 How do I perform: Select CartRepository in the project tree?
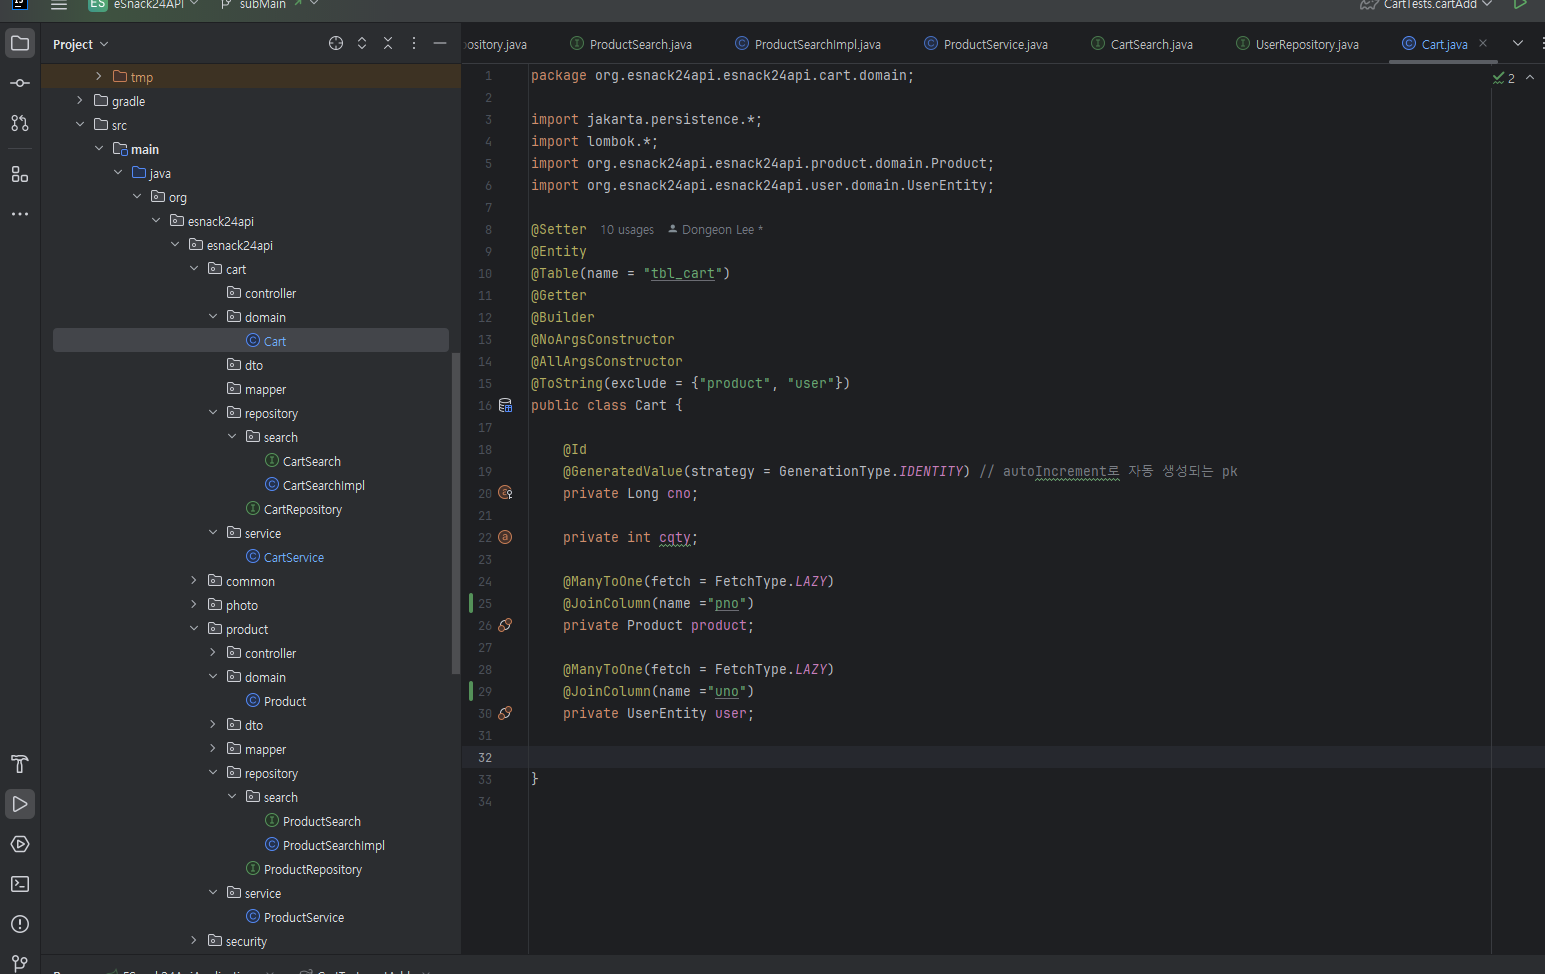[x=302, y=509]
